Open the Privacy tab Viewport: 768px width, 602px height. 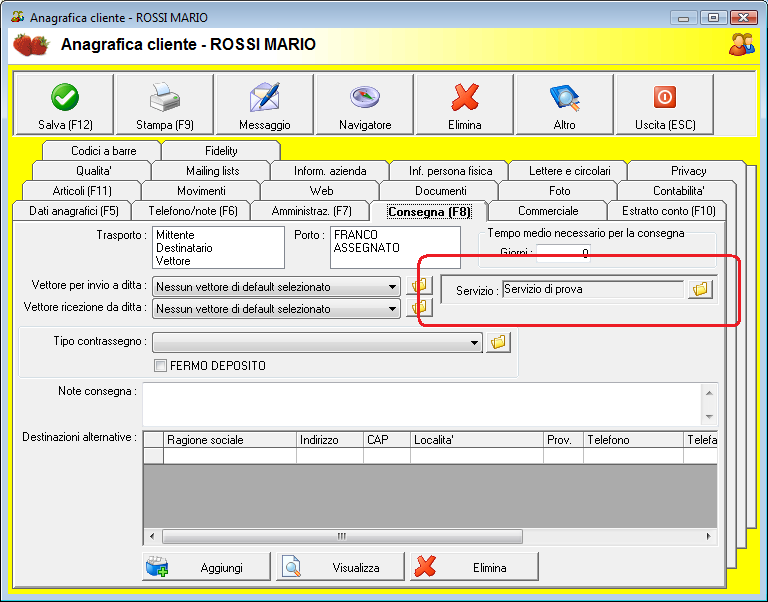point(688,170)
